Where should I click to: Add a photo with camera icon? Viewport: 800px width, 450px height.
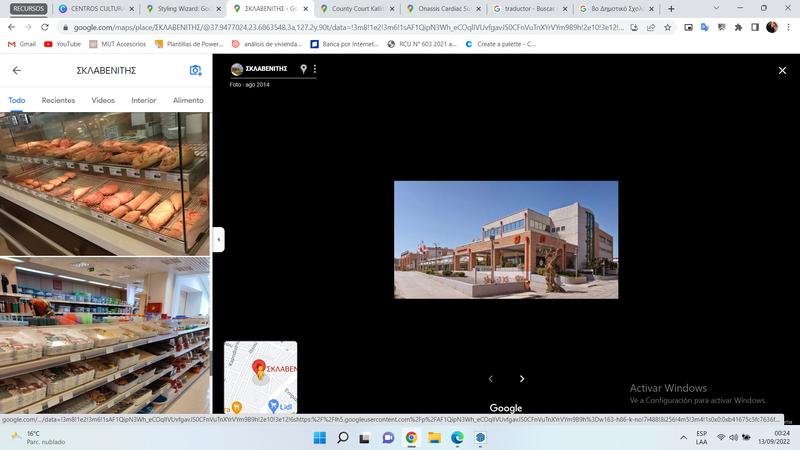pyautogui.click(x=195, y=70)
